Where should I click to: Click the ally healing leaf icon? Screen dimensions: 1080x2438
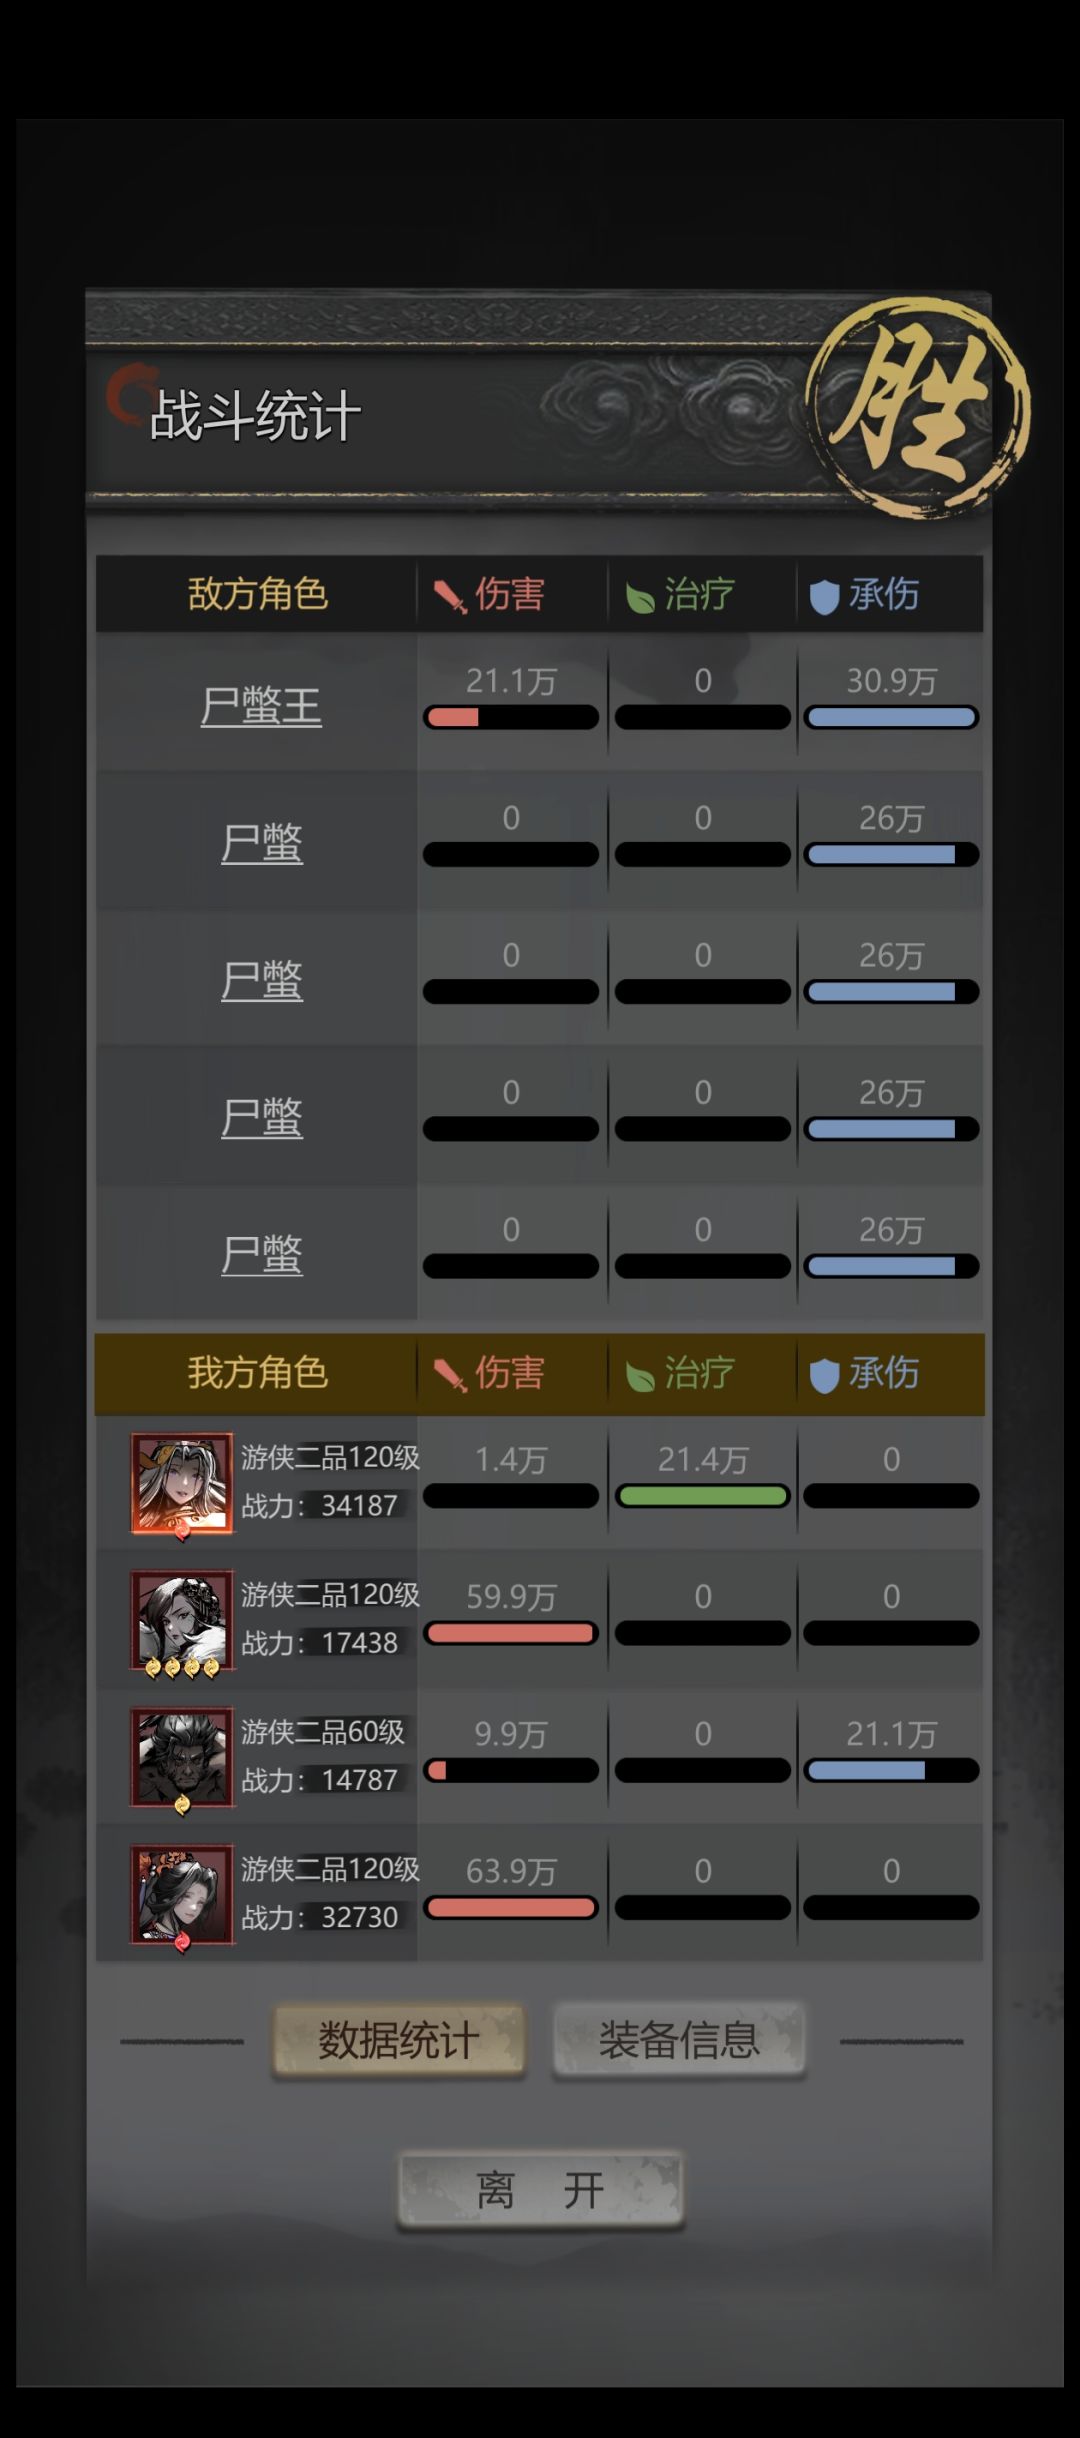[639, 1376]
